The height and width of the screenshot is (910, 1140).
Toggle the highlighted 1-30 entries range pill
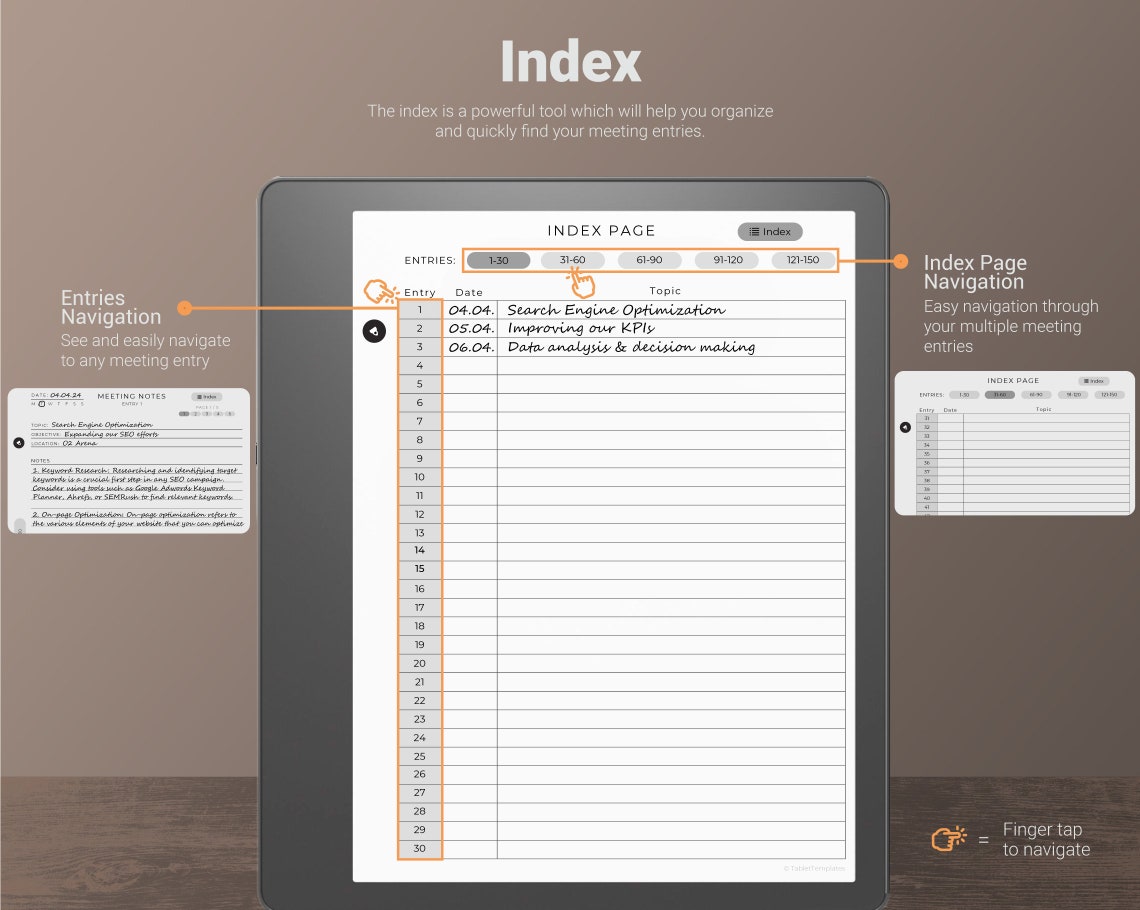click(497, 259)
